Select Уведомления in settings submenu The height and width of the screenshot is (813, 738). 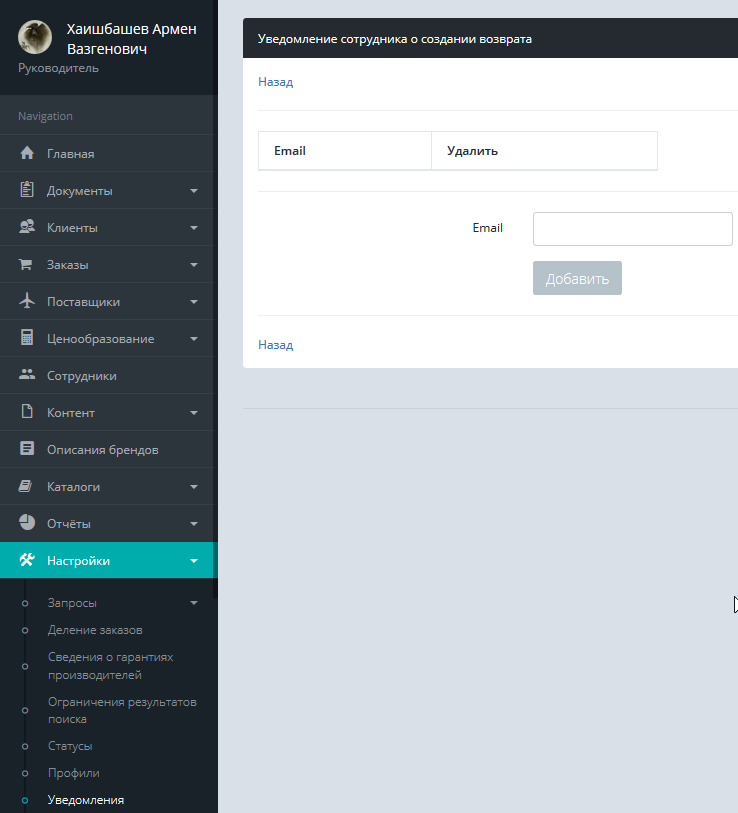[x=86, y=800]
